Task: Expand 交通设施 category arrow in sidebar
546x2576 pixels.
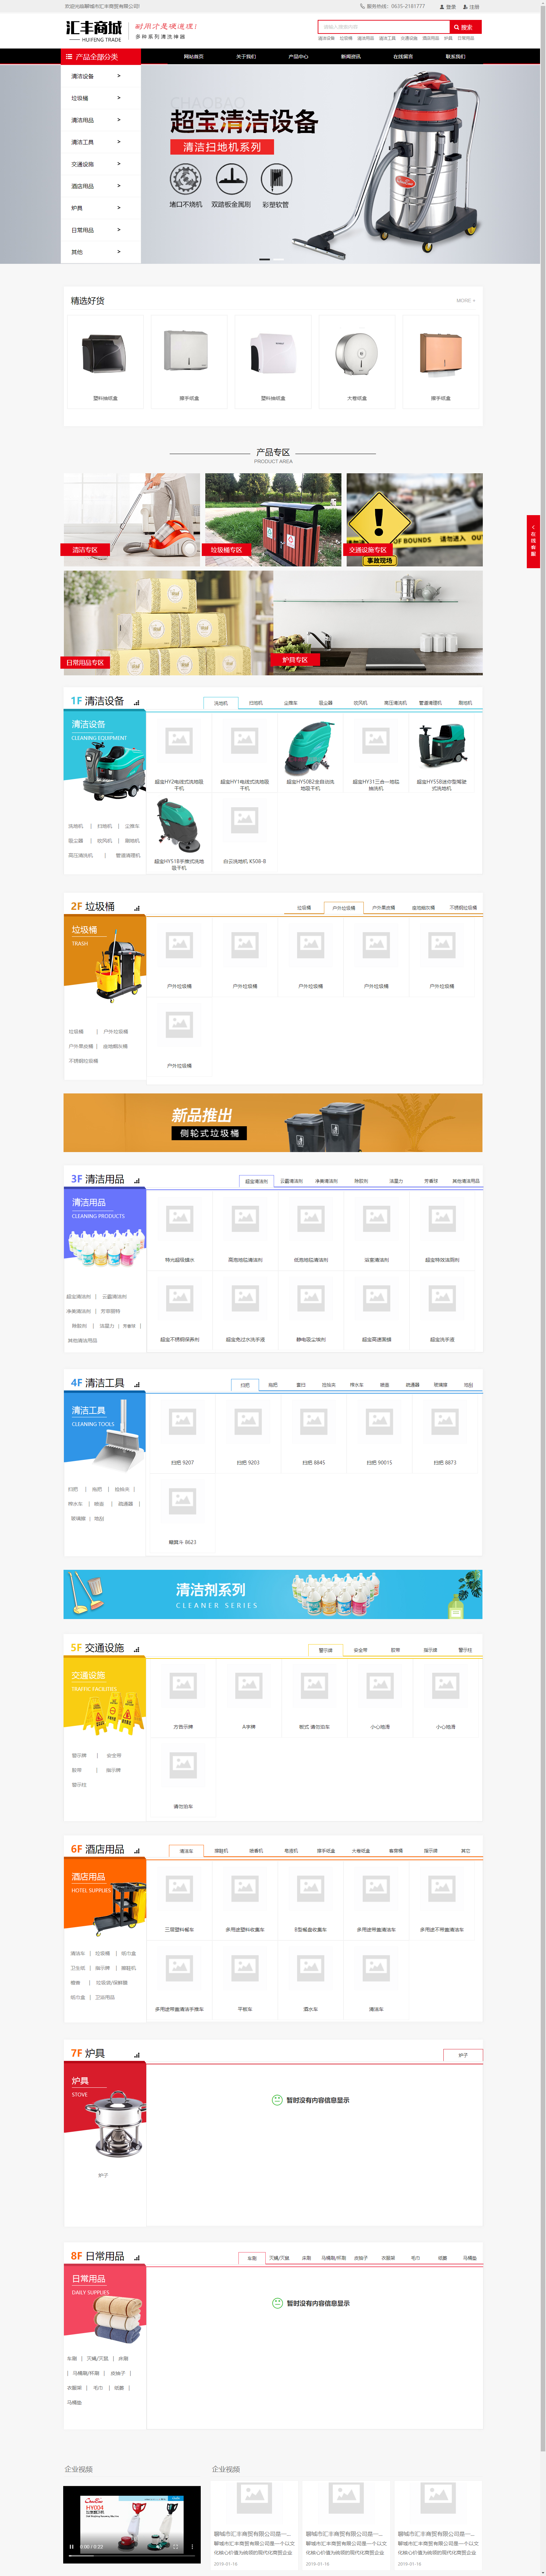Action: pos(119,164)
